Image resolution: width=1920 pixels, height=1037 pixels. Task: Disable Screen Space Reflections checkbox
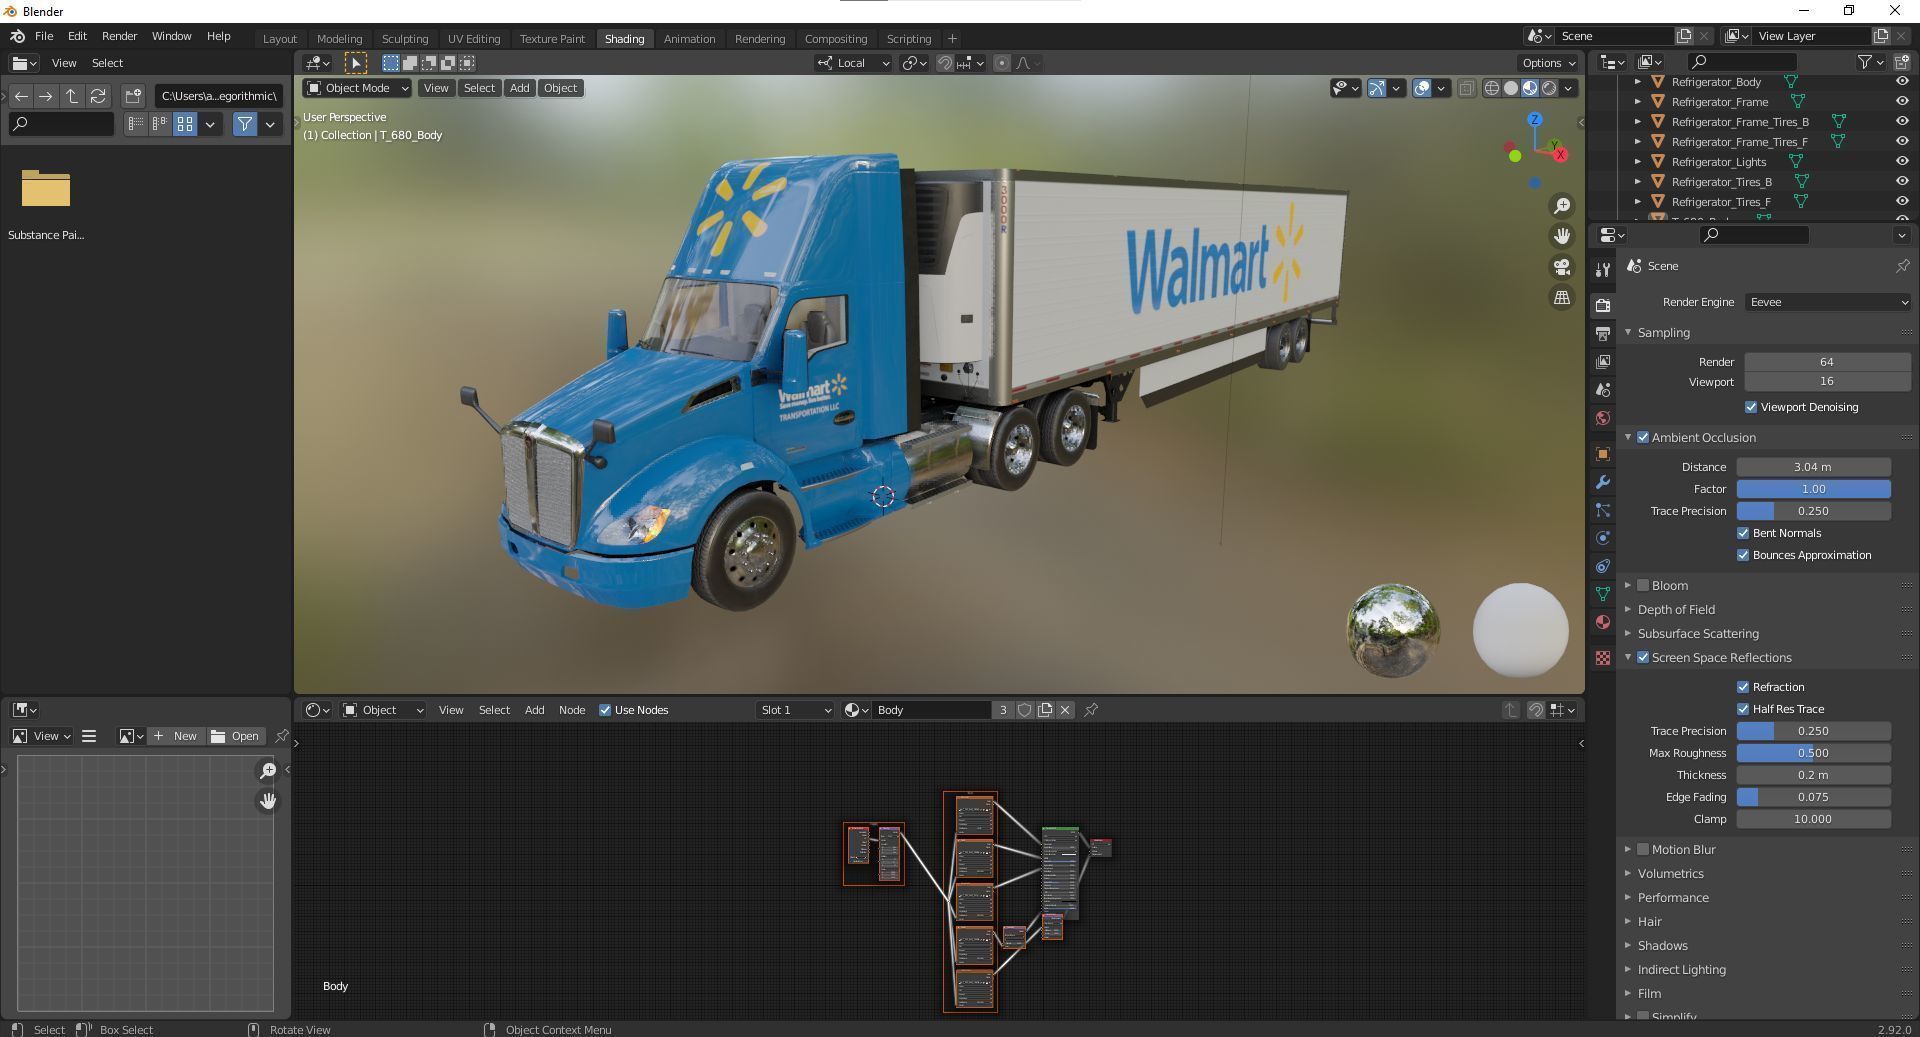pyautogui.click(x=1643, y=657)
